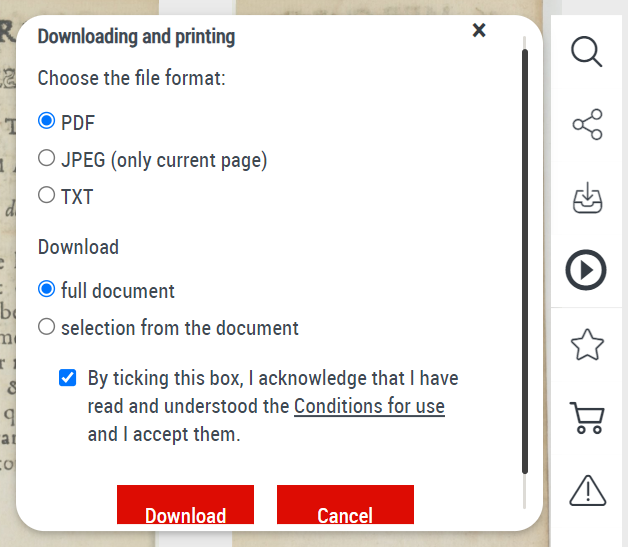The width and height of the screenshot is (628, 547).
Task: Click the warning triangle report icon
Action: pyautogui.click(x=587, y=490)
